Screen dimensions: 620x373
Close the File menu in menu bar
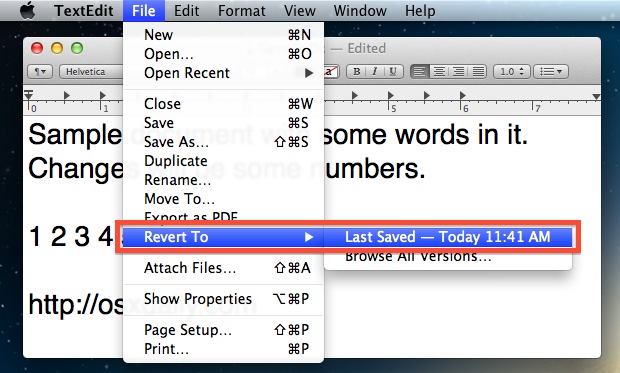point(144,11)
